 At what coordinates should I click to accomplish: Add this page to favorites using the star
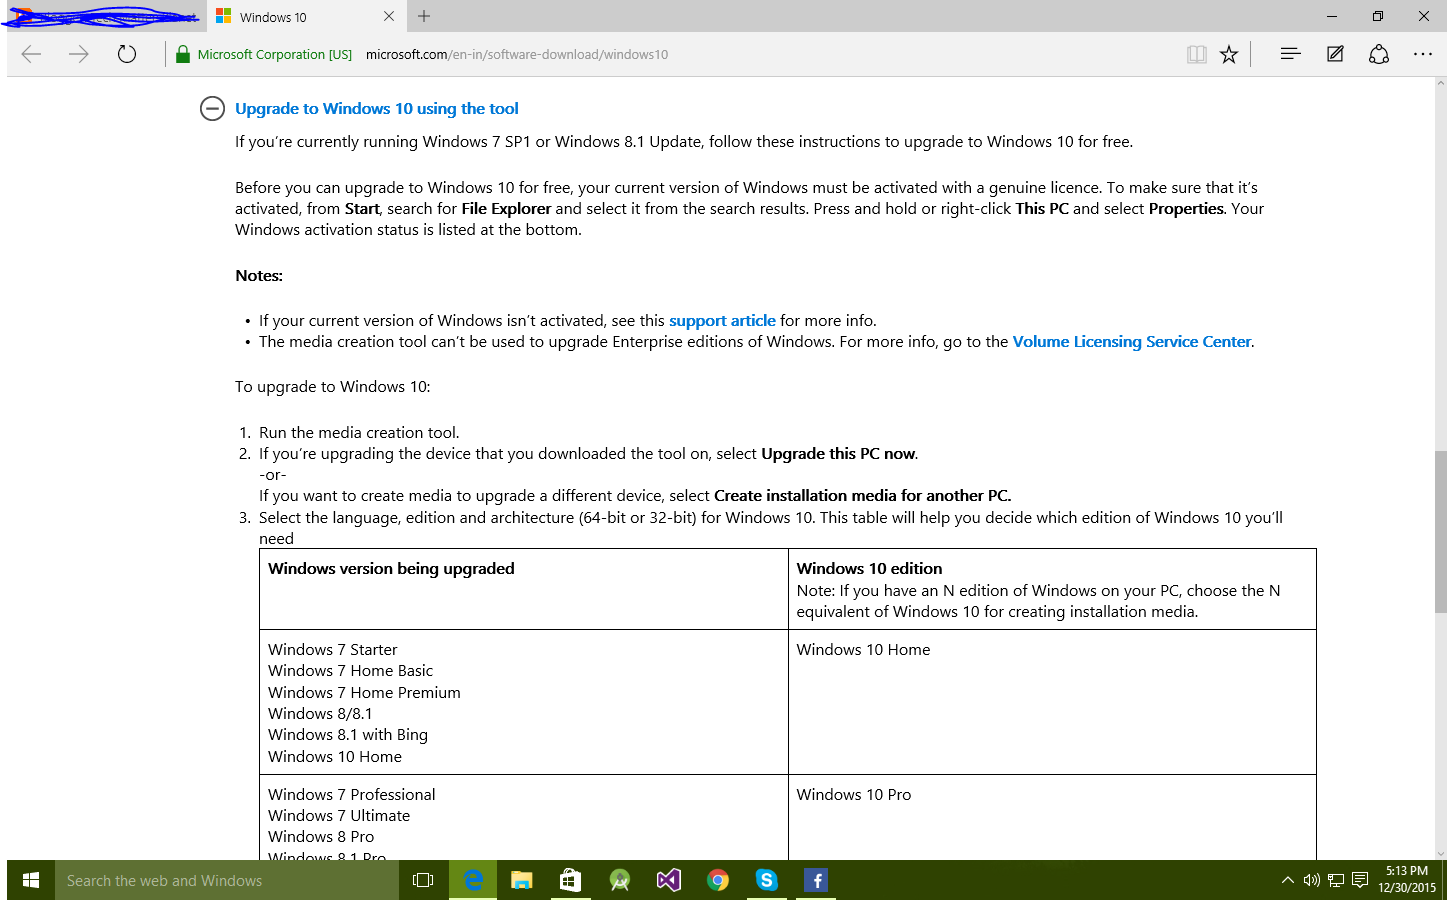click(x=1229, y=55)
